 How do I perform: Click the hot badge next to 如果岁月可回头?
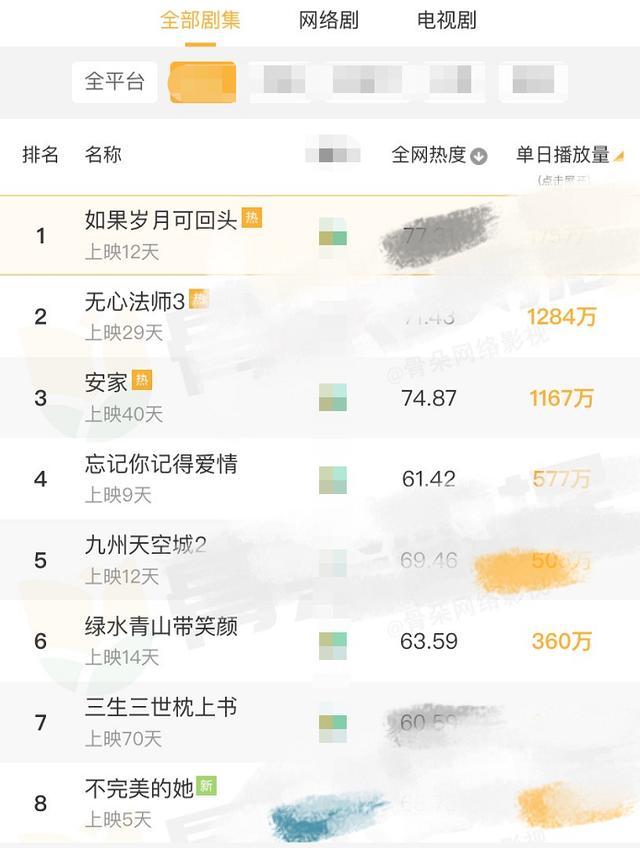tap(252, 218)
